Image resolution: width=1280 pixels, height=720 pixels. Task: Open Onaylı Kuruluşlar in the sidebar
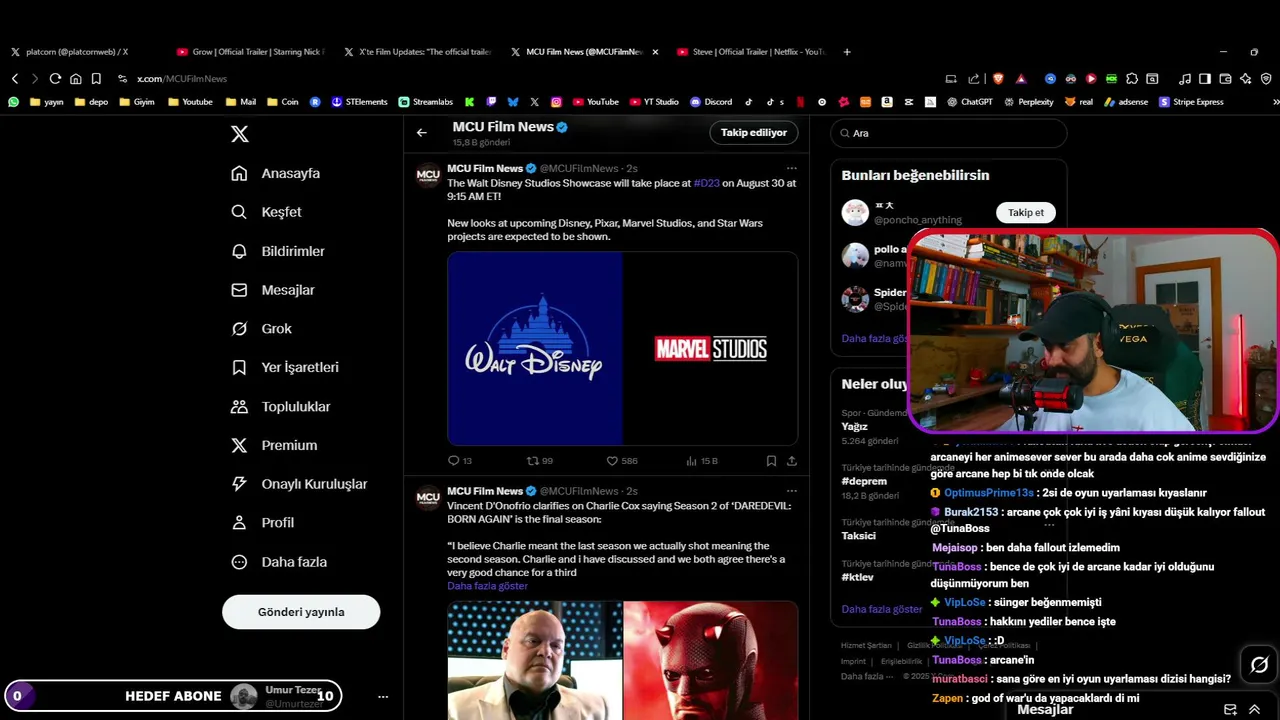(x=299, y=484)
